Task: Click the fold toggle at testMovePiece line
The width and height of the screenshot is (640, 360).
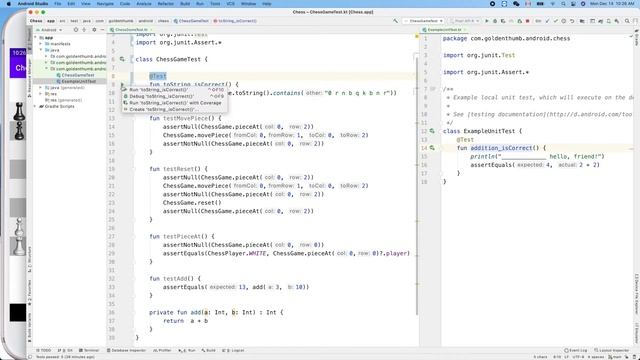Action: pyautogui.click(x=133, y=118)
